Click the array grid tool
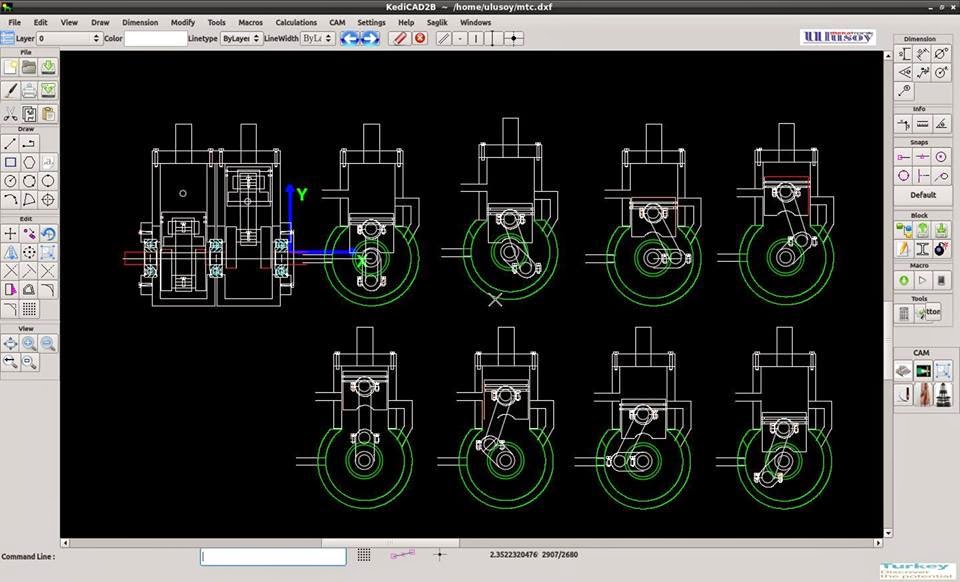 29,308
